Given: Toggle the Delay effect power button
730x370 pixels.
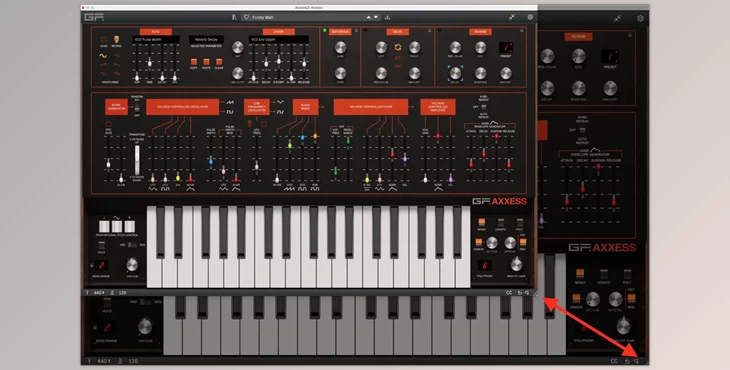Looking at the screenshot, I should click(x=366, y=31).
